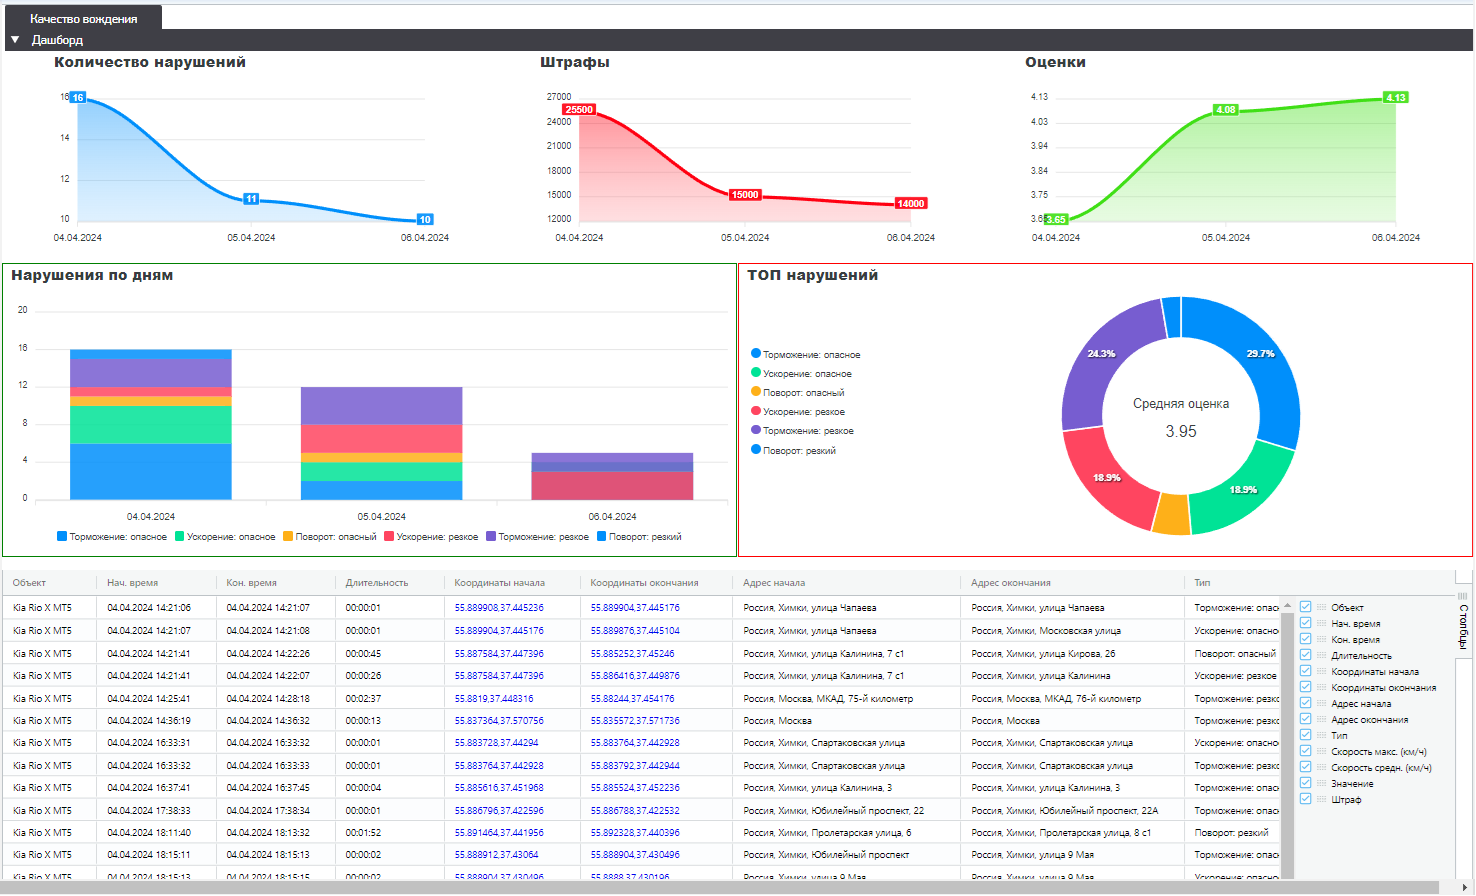Image resolution: width=1476 pixels, height=896 pixels.
Task: Uncheck the Объект column checkbox
Action: coord(1306,607)
